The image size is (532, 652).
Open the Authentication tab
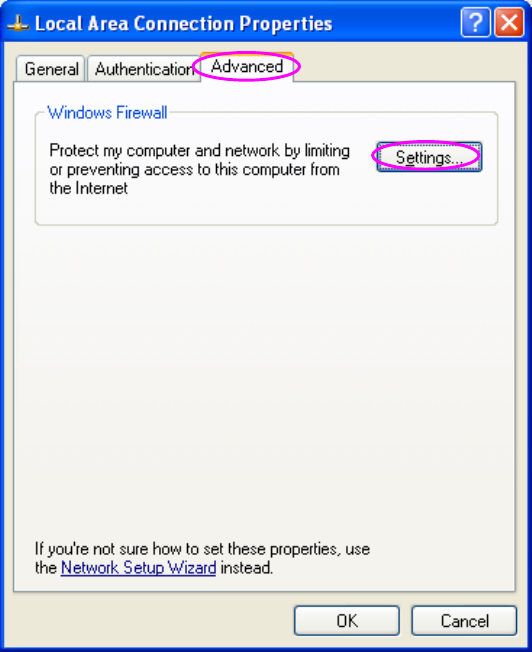click(144, 69)
